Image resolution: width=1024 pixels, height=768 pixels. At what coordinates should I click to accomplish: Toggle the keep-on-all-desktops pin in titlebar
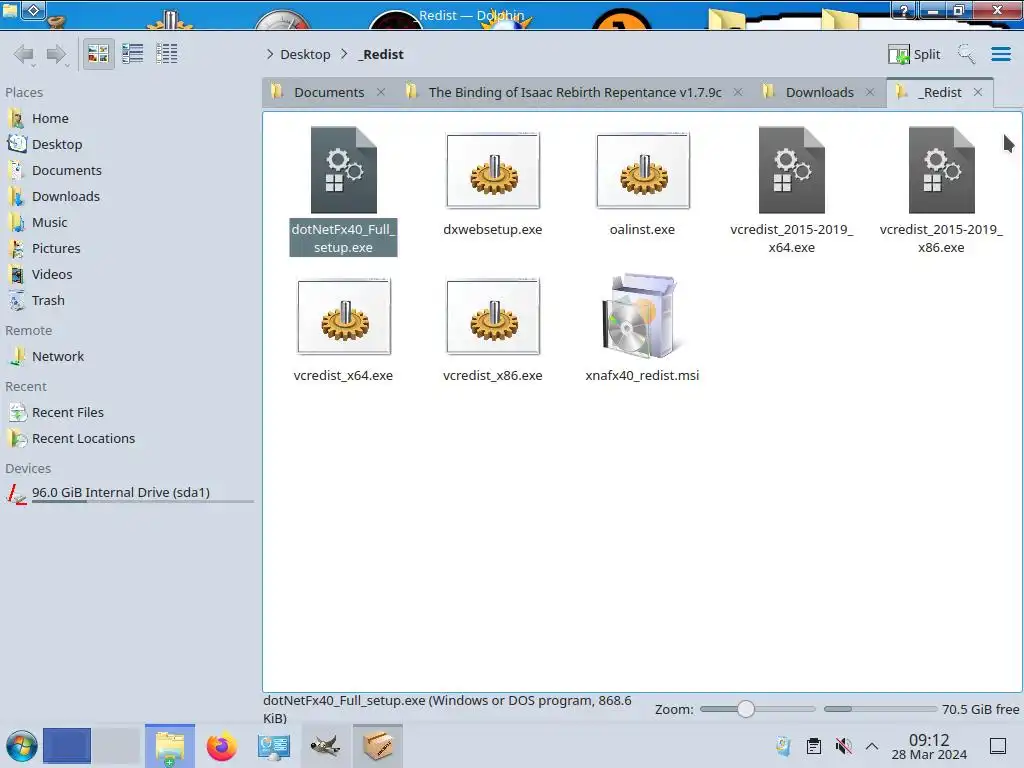pyautogui.click(x=34, y=10)
